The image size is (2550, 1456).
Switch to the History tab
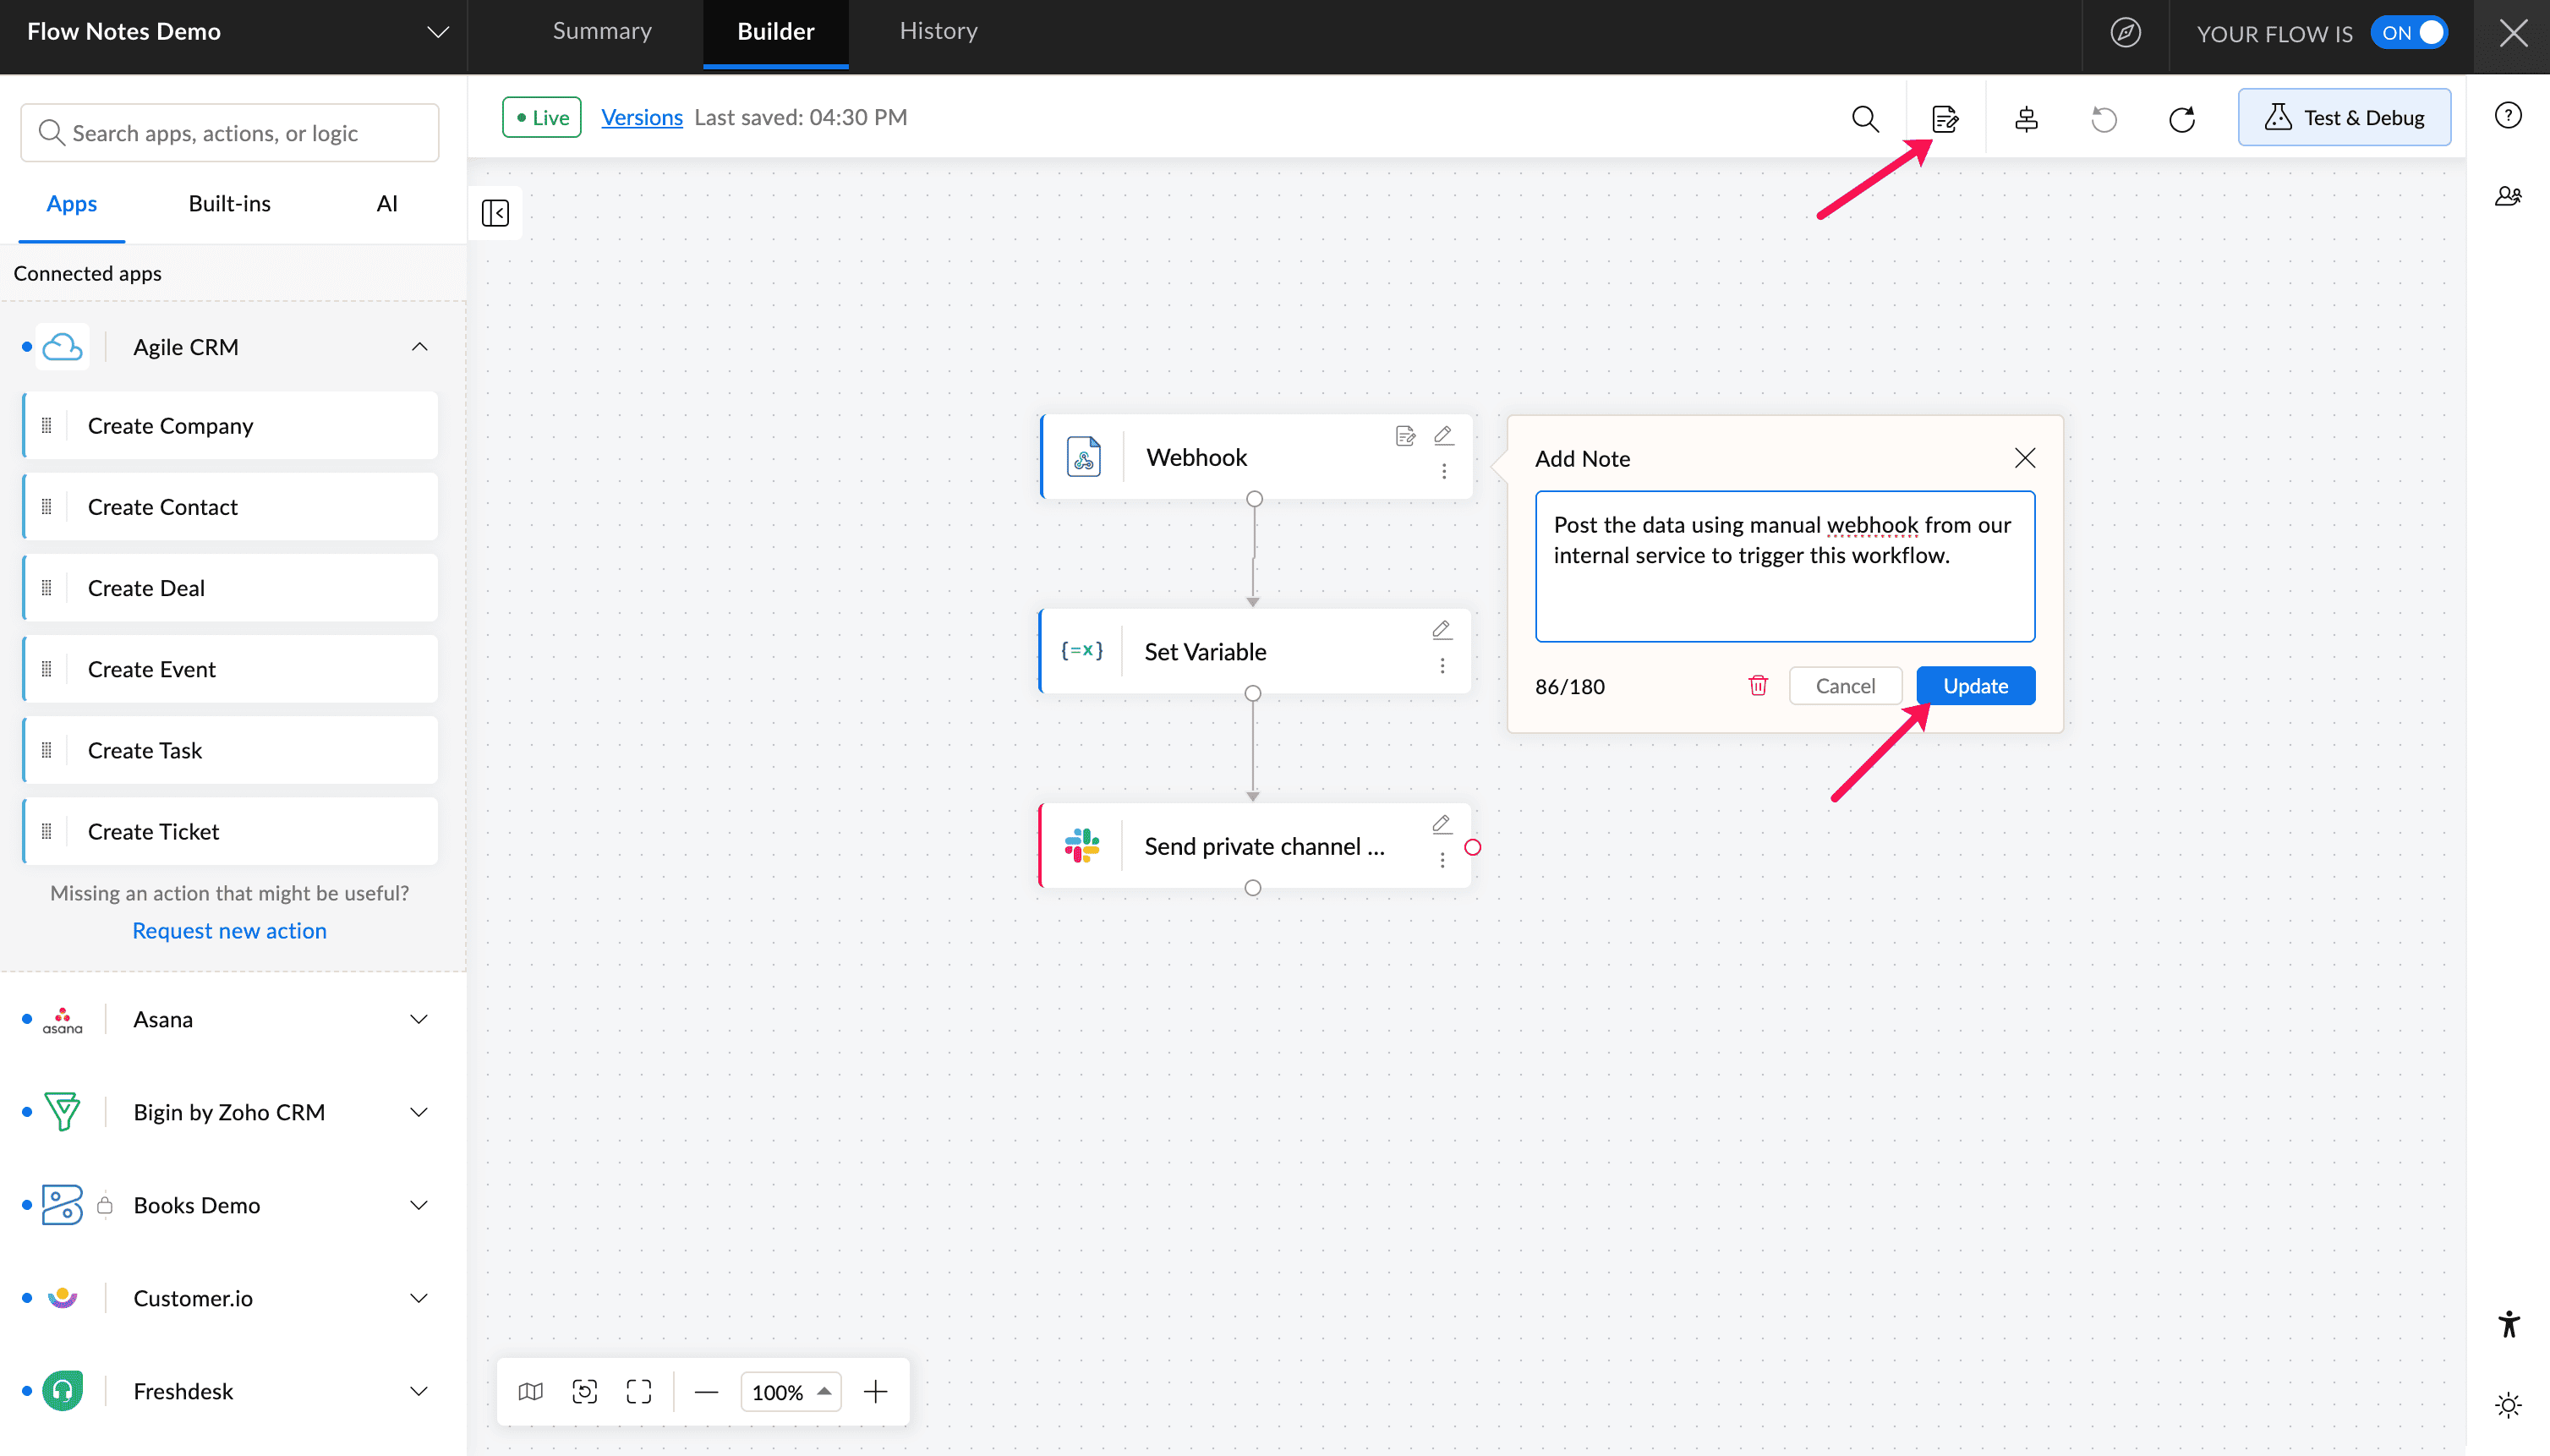point(938,31)
